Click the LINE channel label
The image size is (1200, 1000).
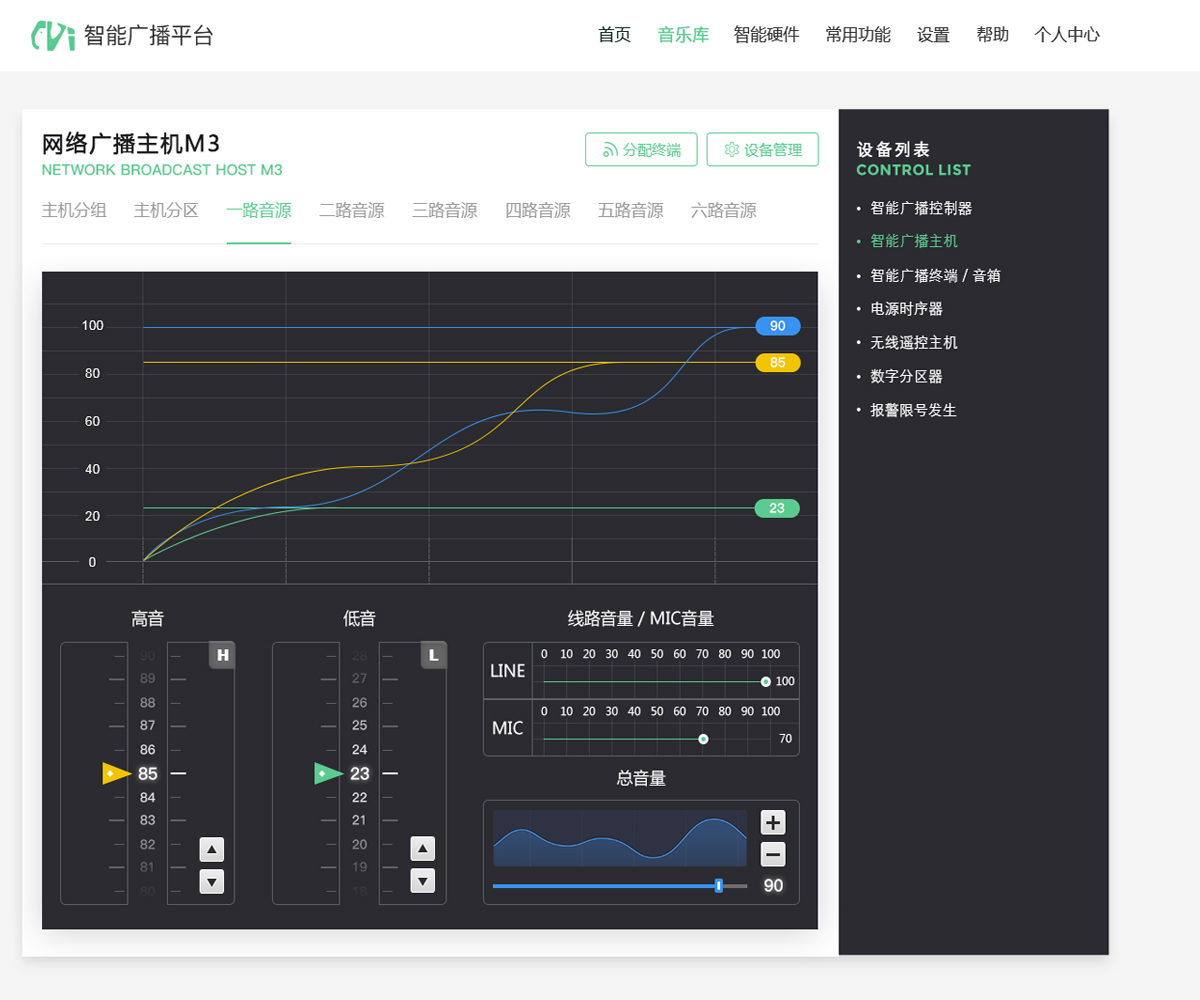pyautogui.click(x=508, y=671)
